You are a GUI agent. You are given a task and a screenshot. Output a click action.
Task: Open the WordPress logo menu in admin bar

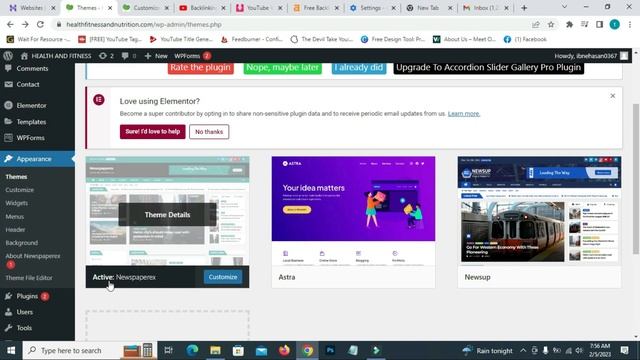pos(8,56)
